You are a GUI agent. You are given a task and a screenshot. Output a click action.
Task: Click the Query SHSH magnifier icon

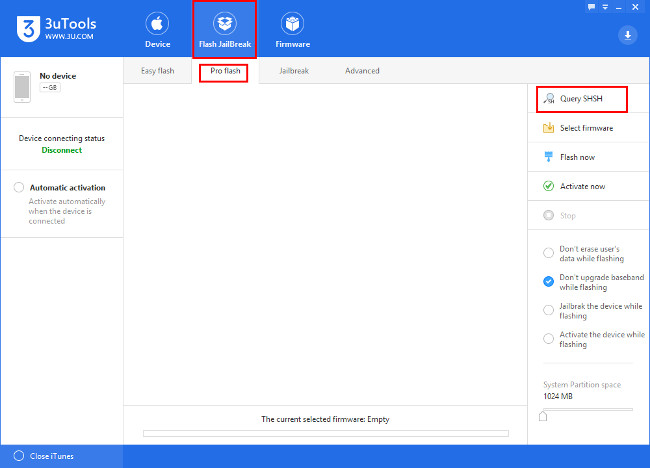tap(549, 99)
